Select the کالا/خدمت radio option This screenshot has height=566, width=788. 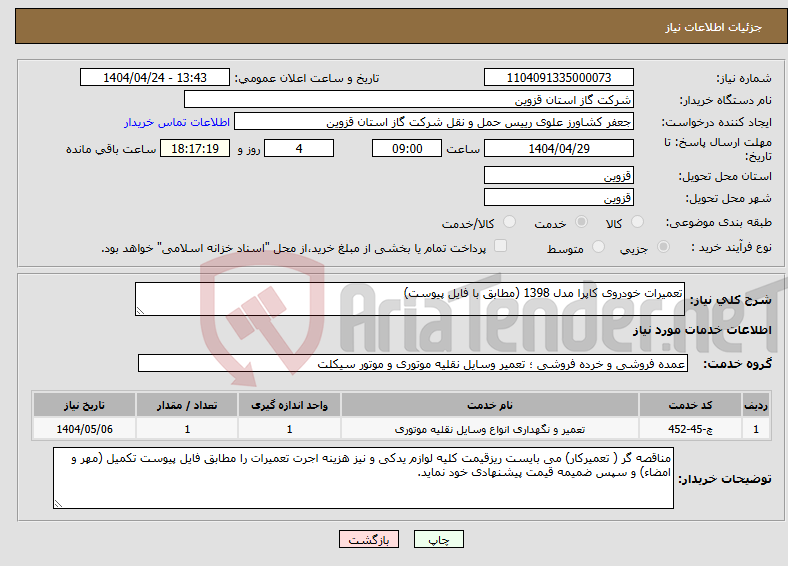coord(509,222)
